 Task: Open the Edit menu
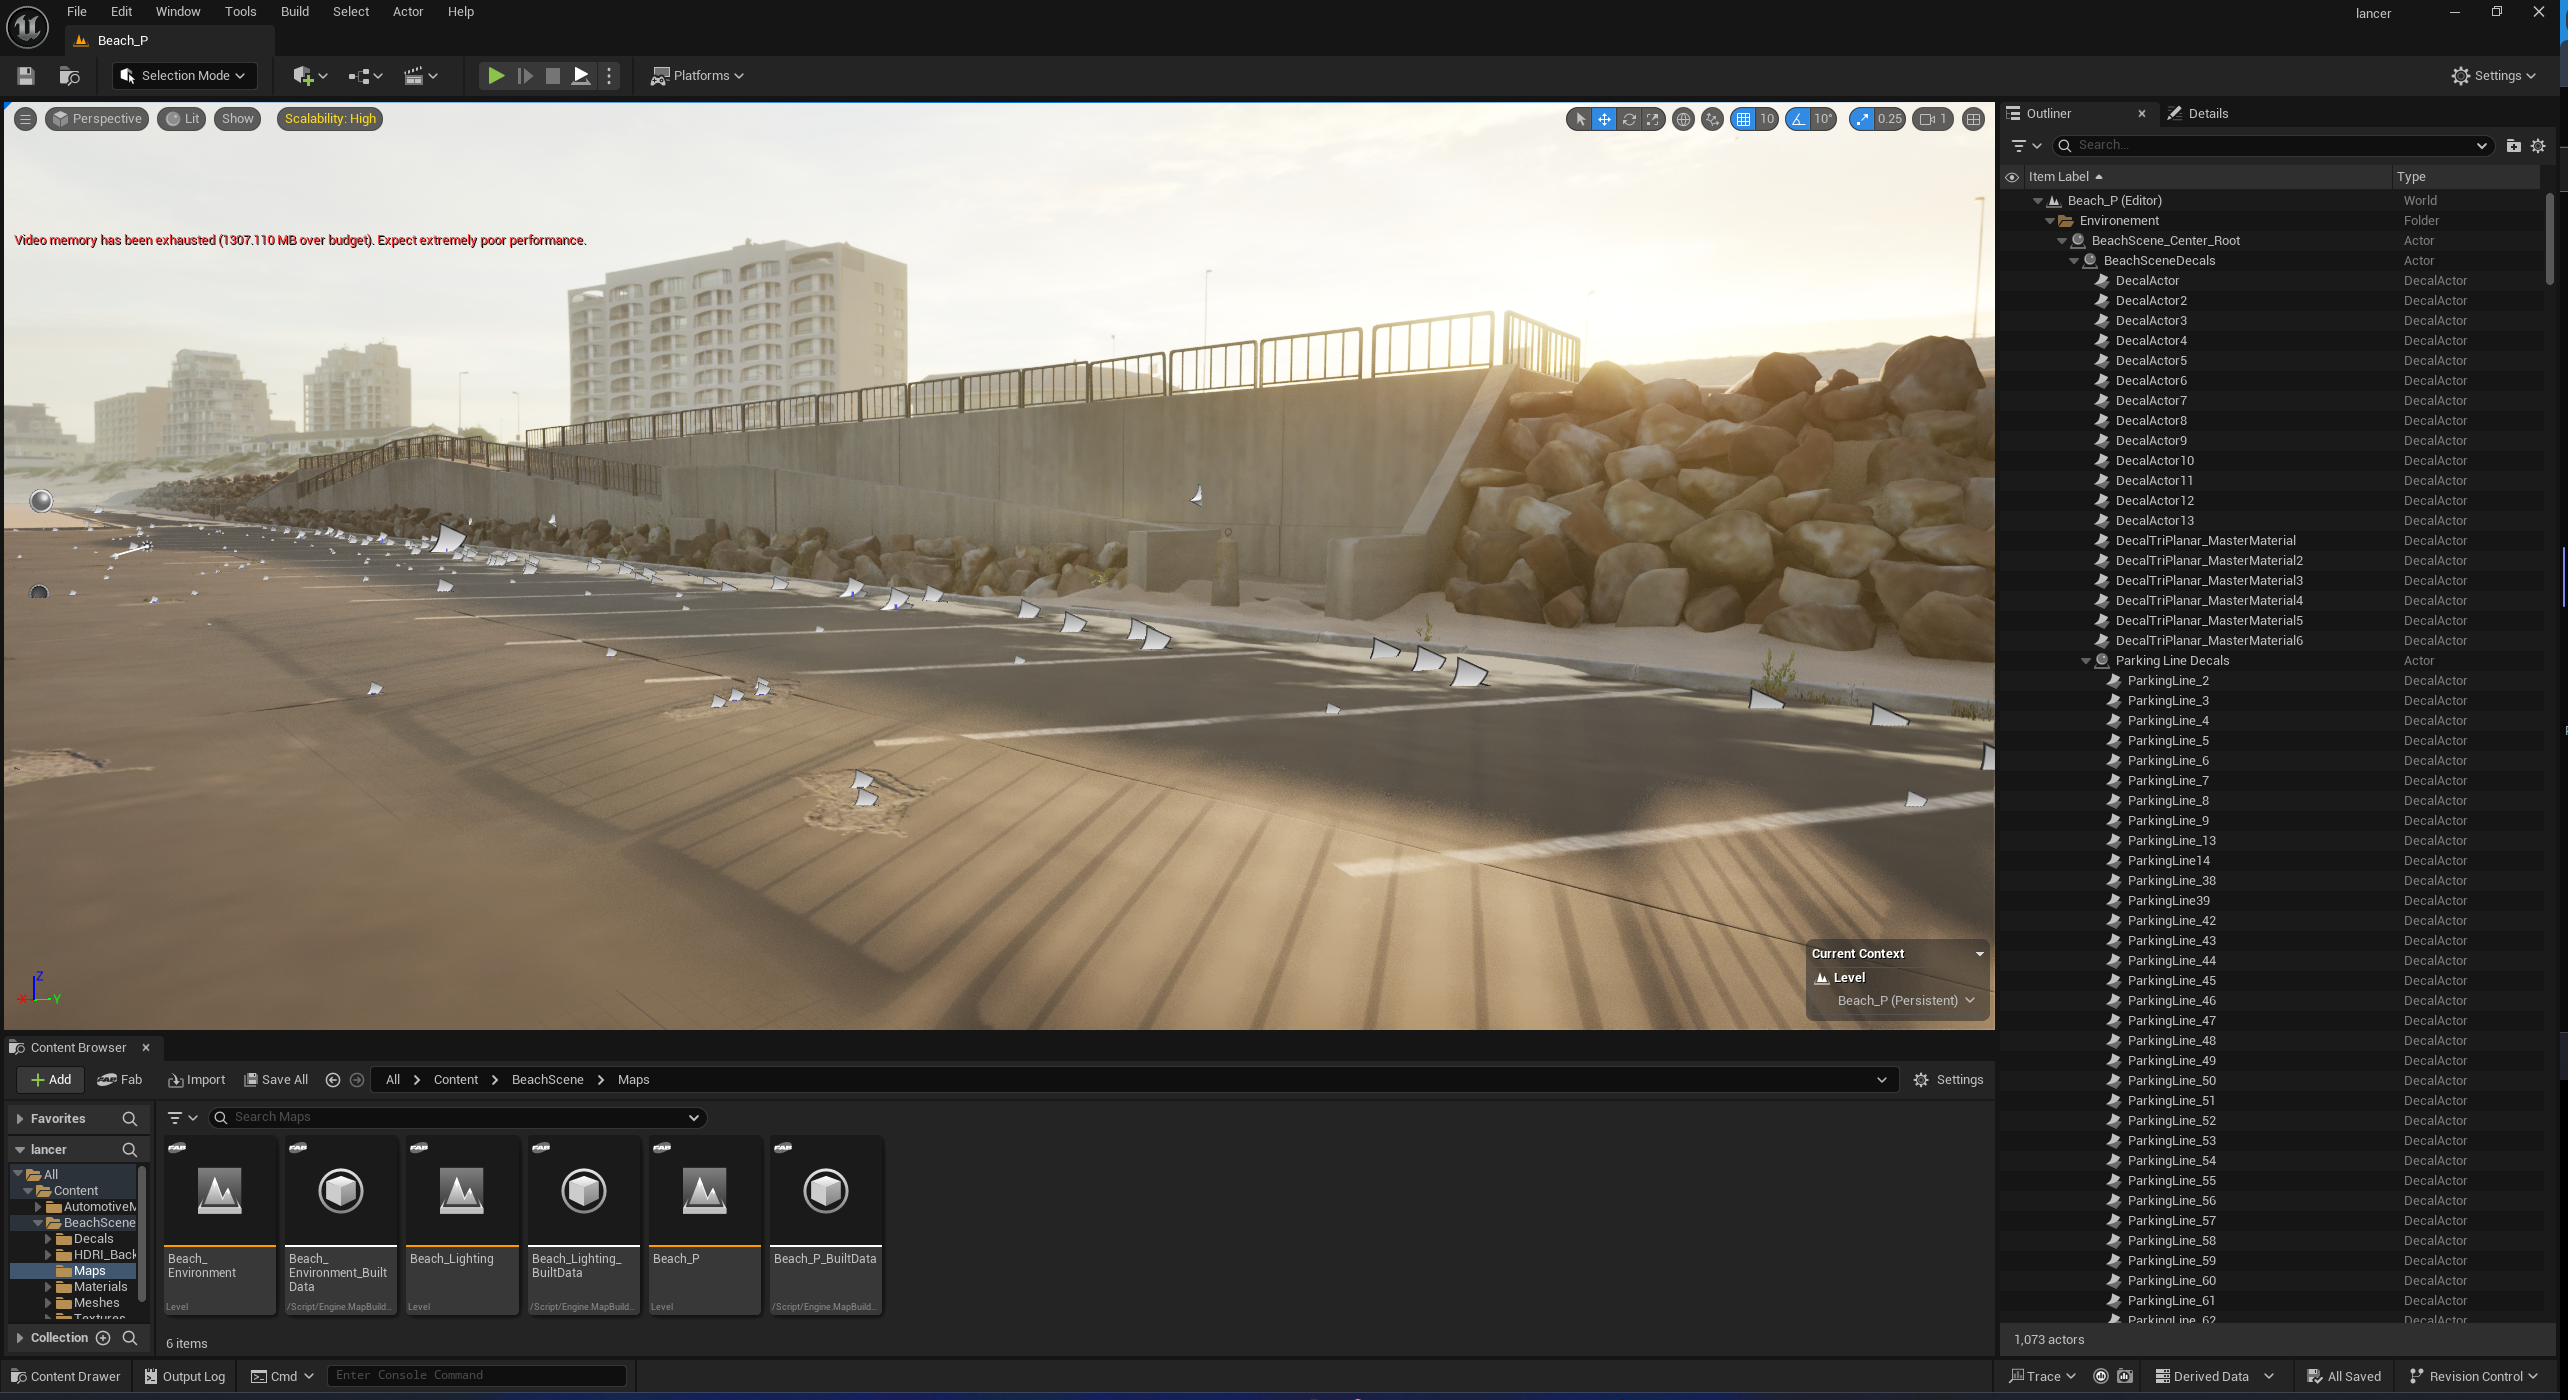tap(121, 12)
